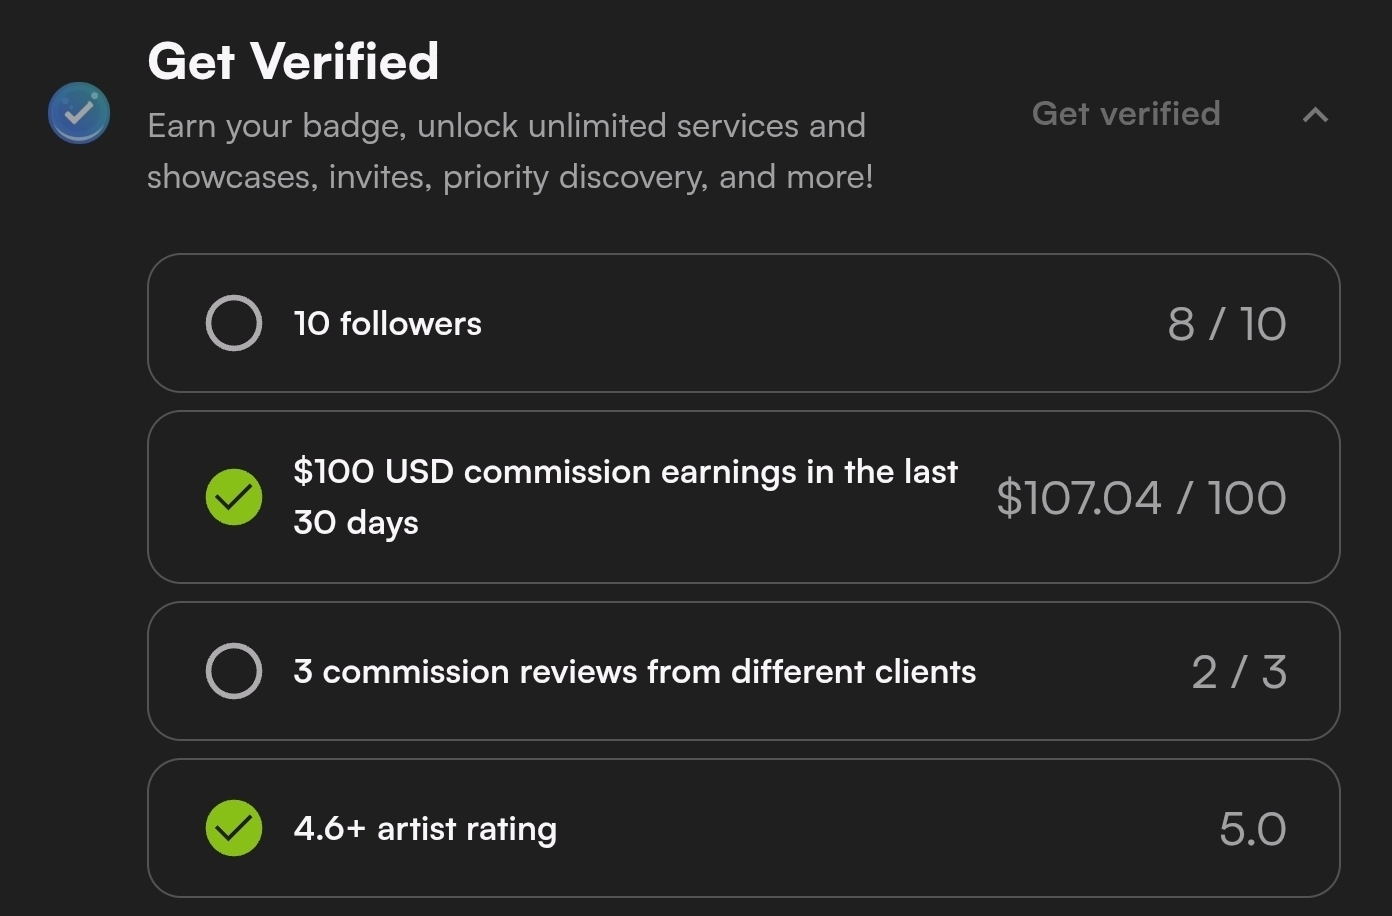
Task: Click the 5.0 rating value
Action: pyautogui.click(x=1252, y=829)
